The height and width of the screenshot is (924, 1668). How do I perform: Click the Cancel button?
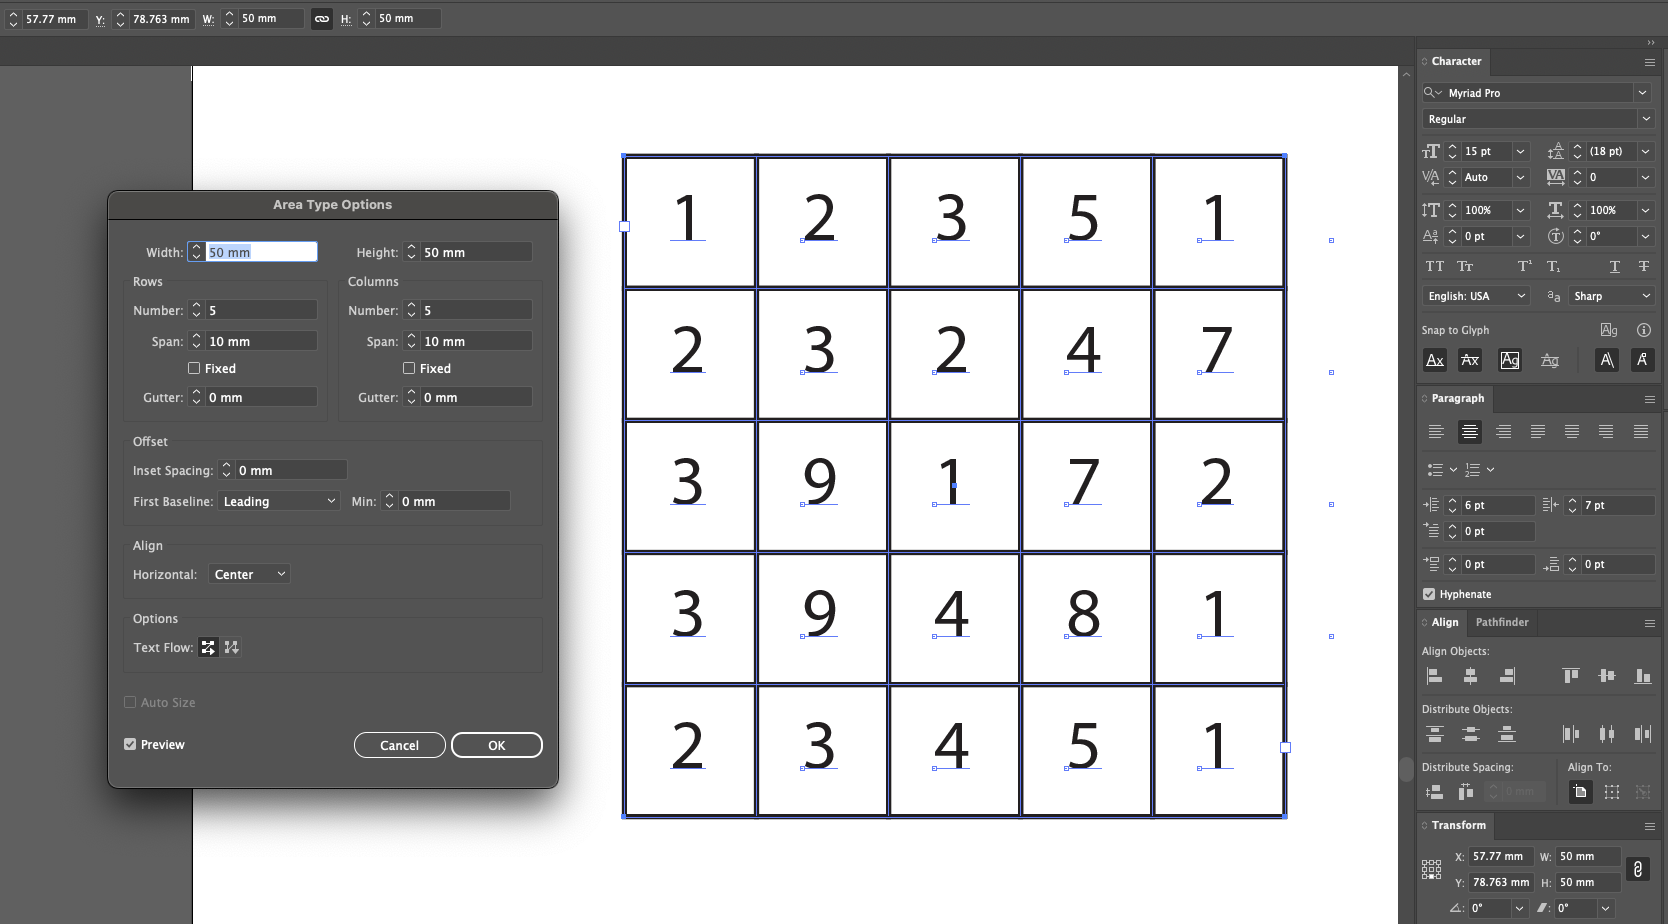click(x=399, y=745)
